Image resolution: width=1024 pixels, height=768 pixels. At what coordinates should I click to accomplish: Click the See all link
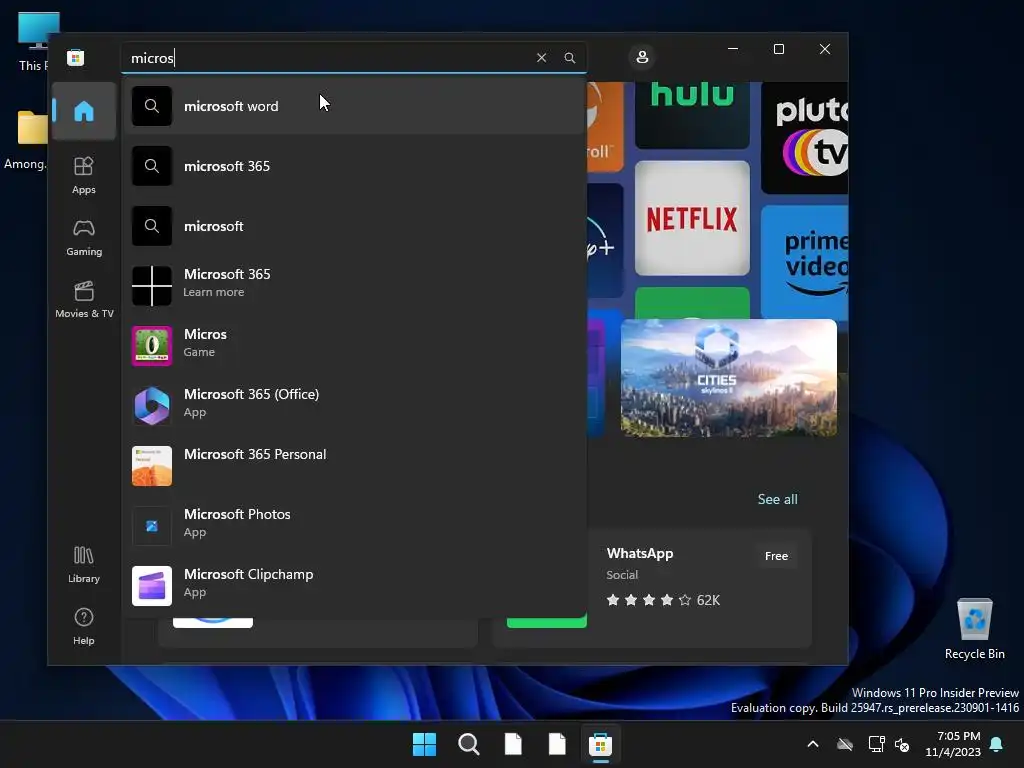777,499
